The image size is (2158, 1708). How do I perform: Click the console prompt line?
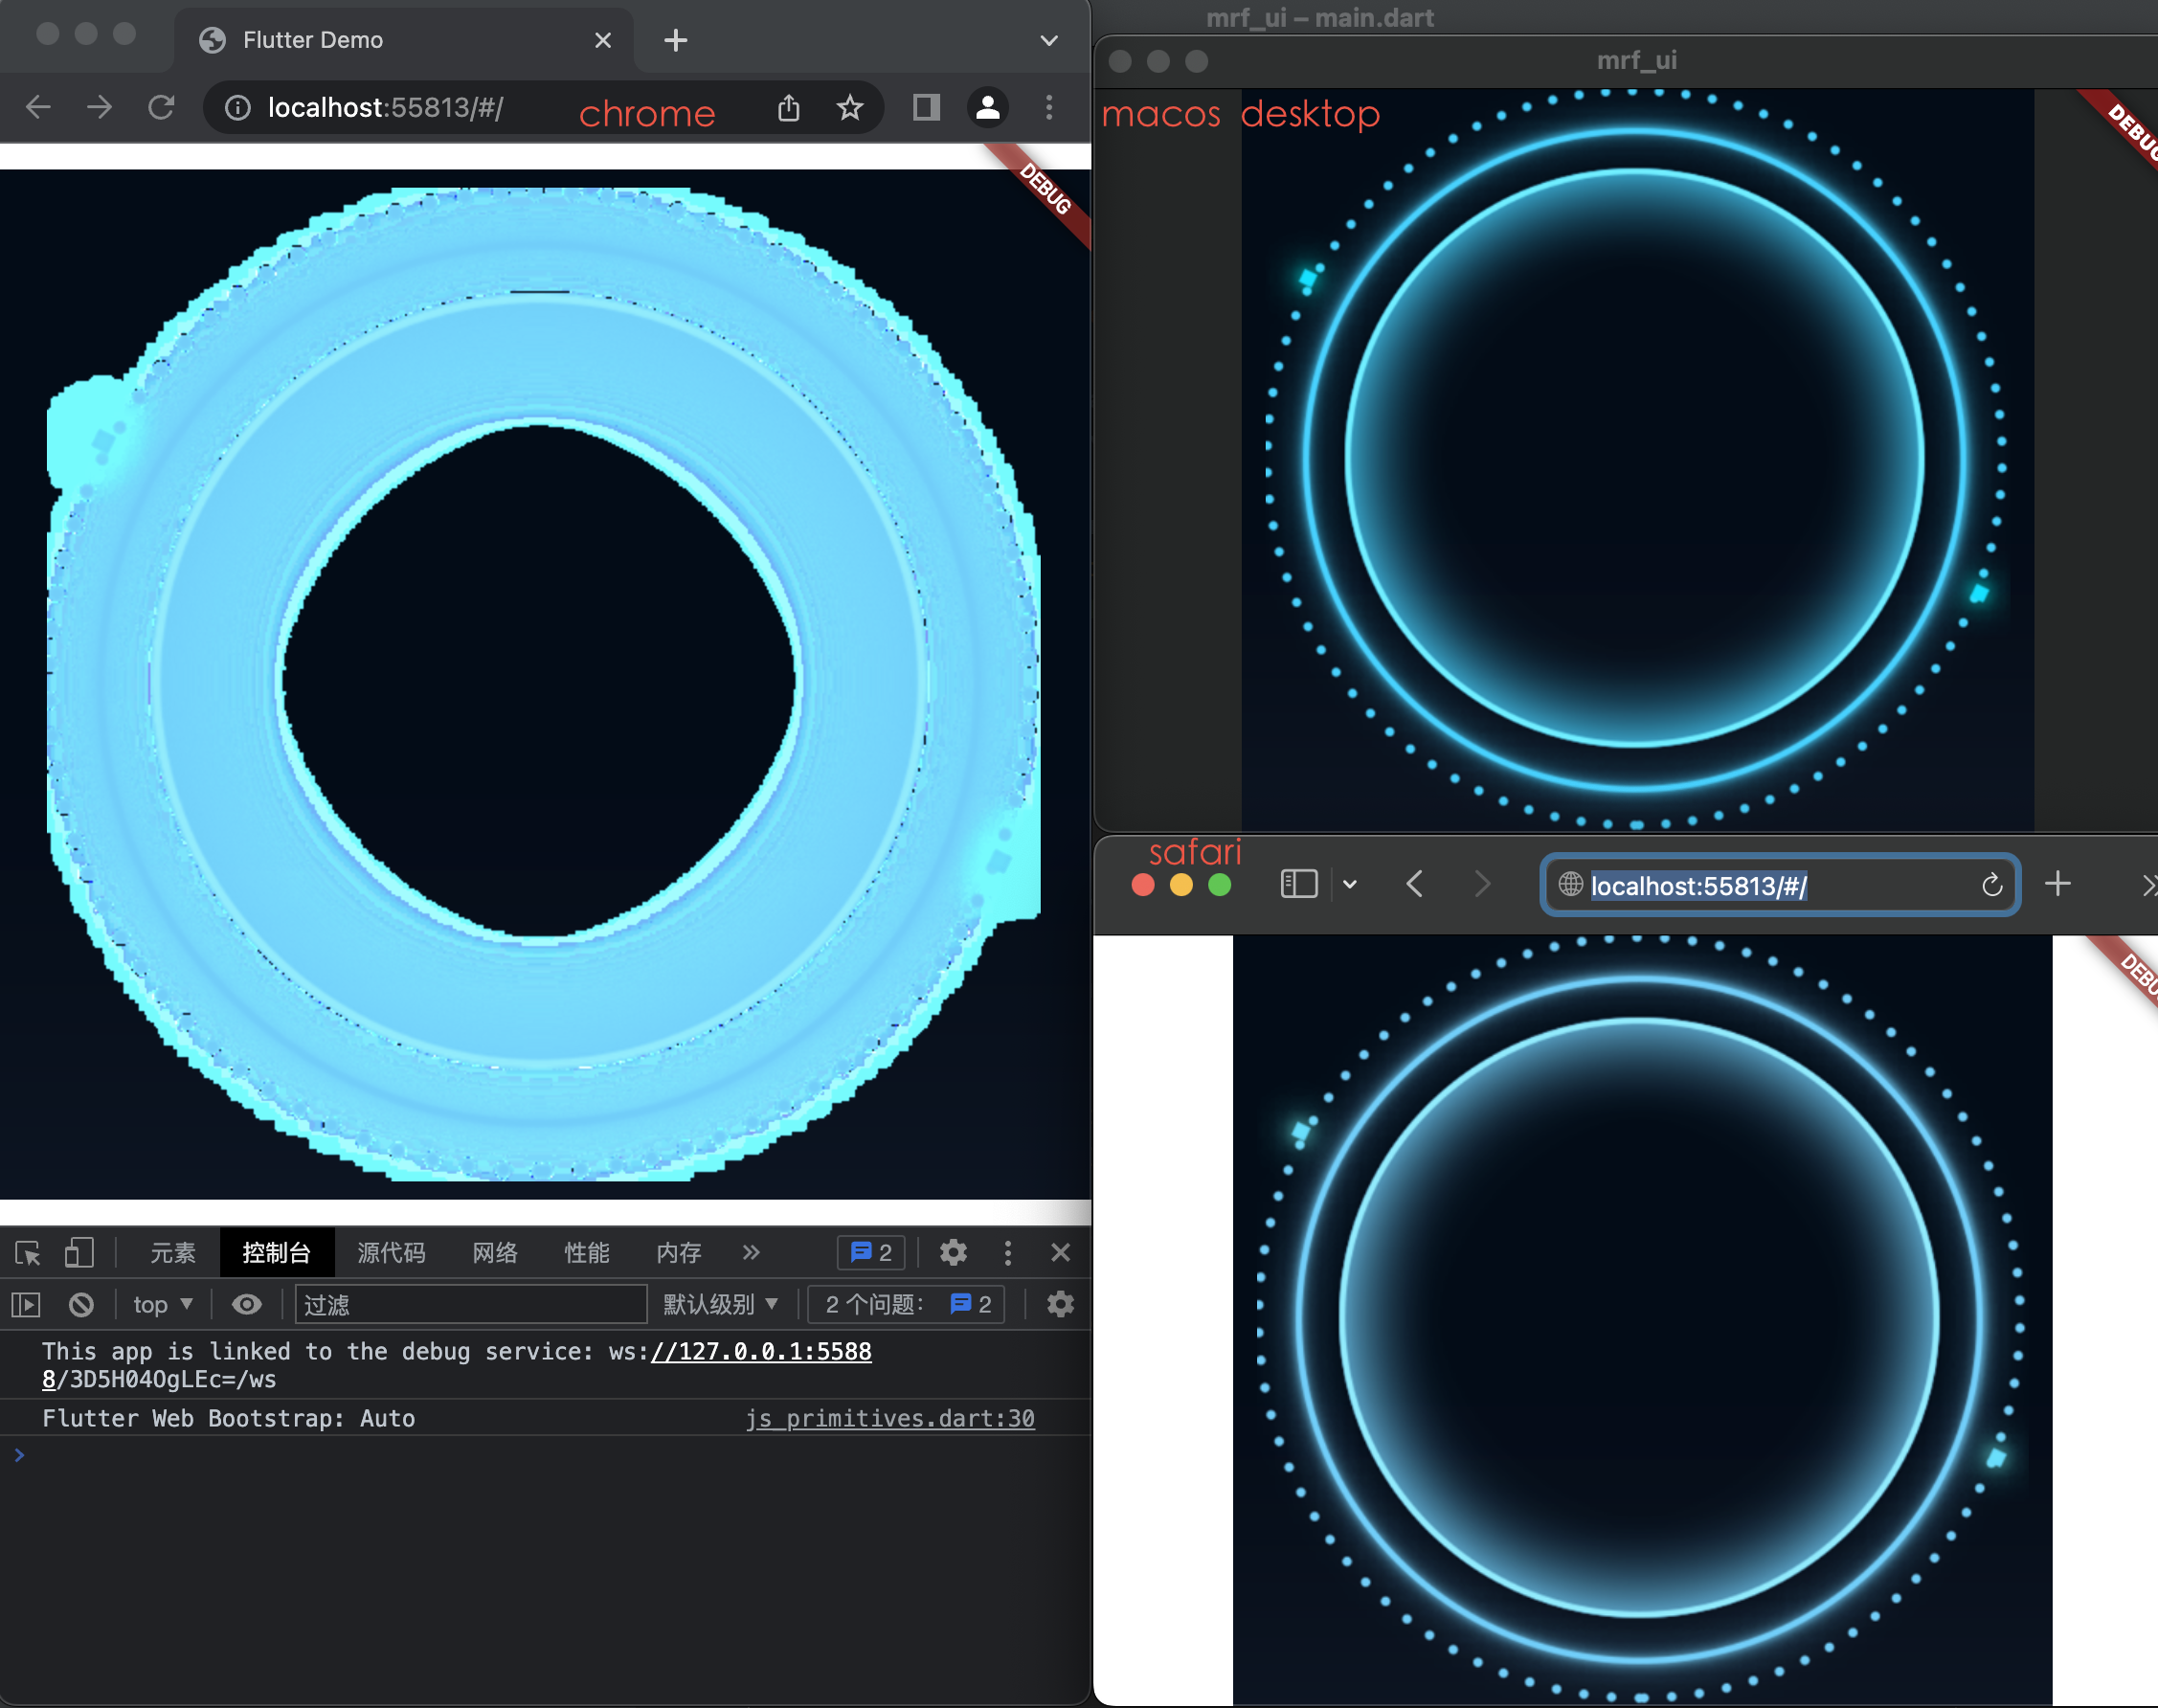pyautogui.click(x=545, y=1454)
